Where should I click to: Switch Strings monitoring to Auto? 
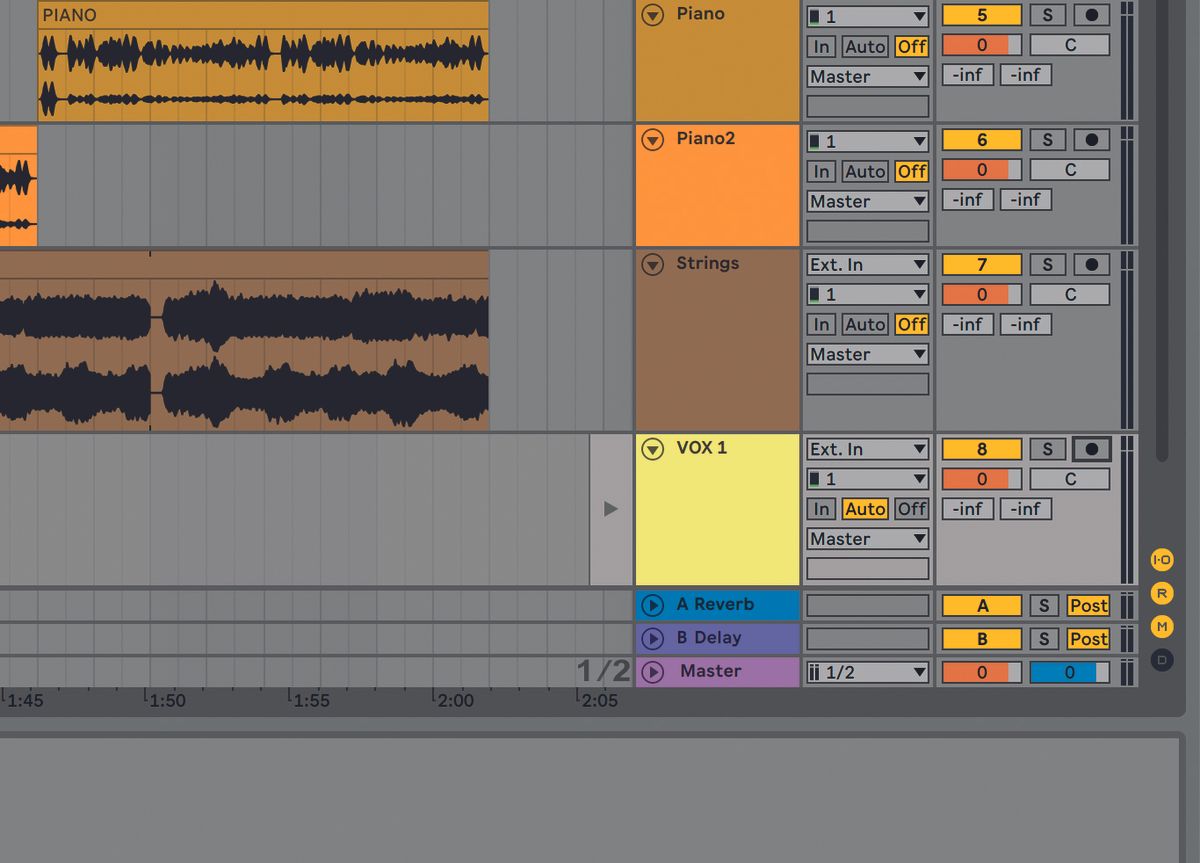click(864, 324)
